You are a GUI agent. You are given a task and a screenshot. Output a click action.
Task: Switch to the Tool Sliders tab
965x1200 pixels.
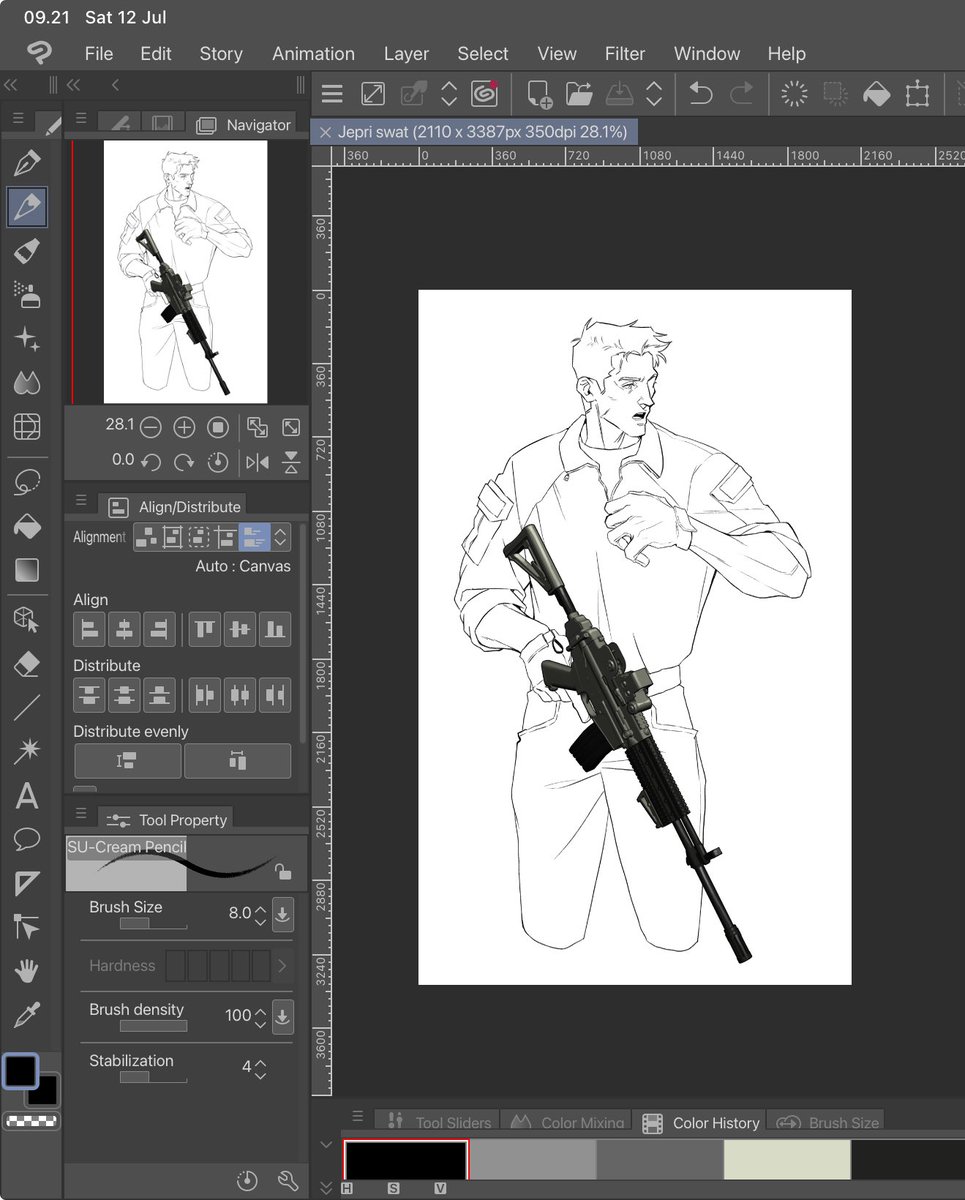click(439, 1122)
